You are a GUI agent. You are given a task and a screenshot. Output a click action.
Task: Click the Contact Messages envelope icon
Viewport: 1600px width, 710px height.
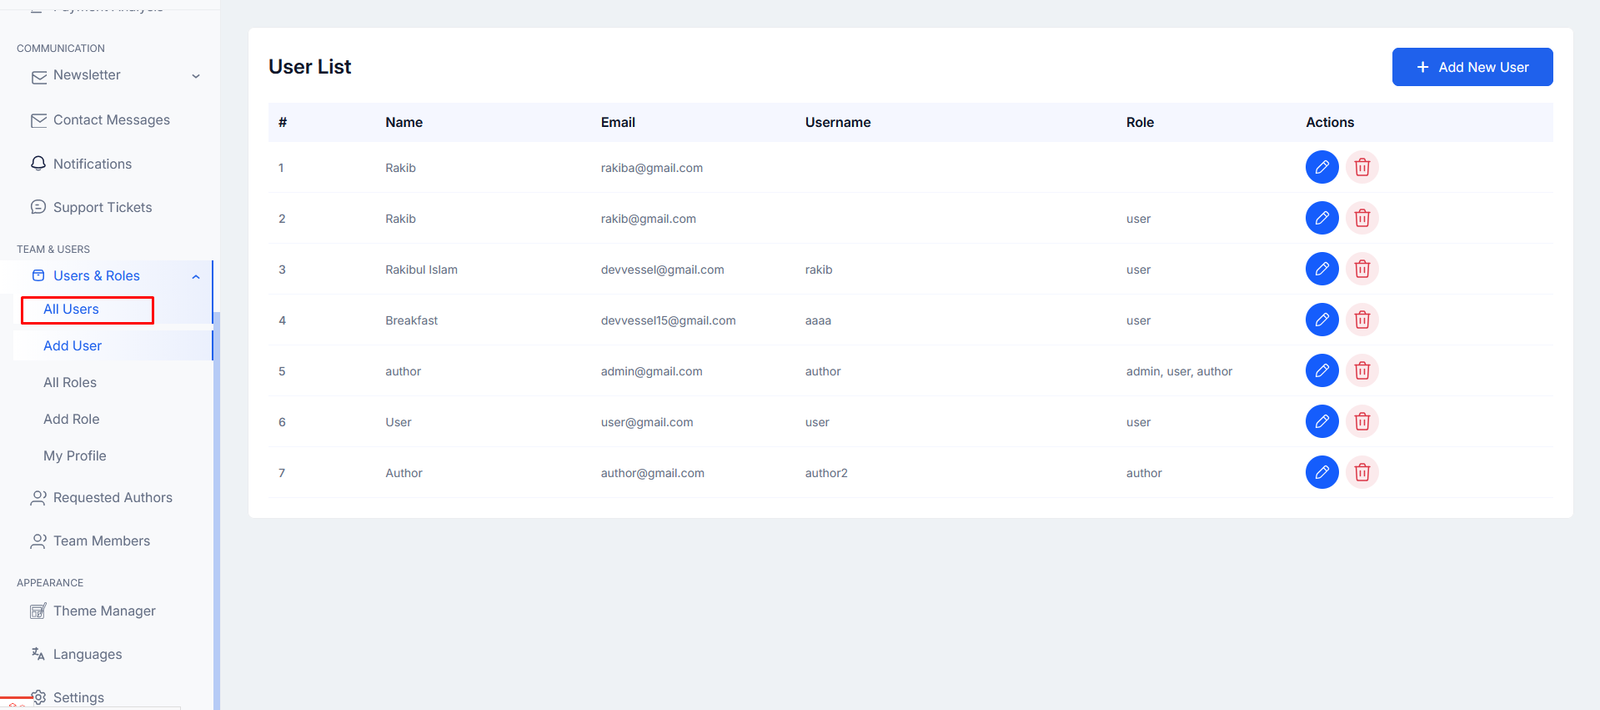39,120
